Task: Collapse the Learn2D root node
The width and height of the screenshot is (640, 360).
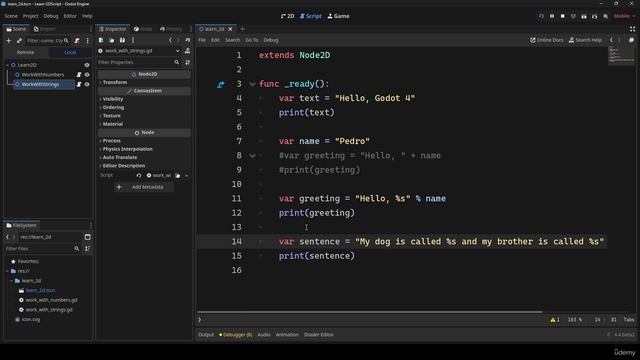Action: point(7,65)
